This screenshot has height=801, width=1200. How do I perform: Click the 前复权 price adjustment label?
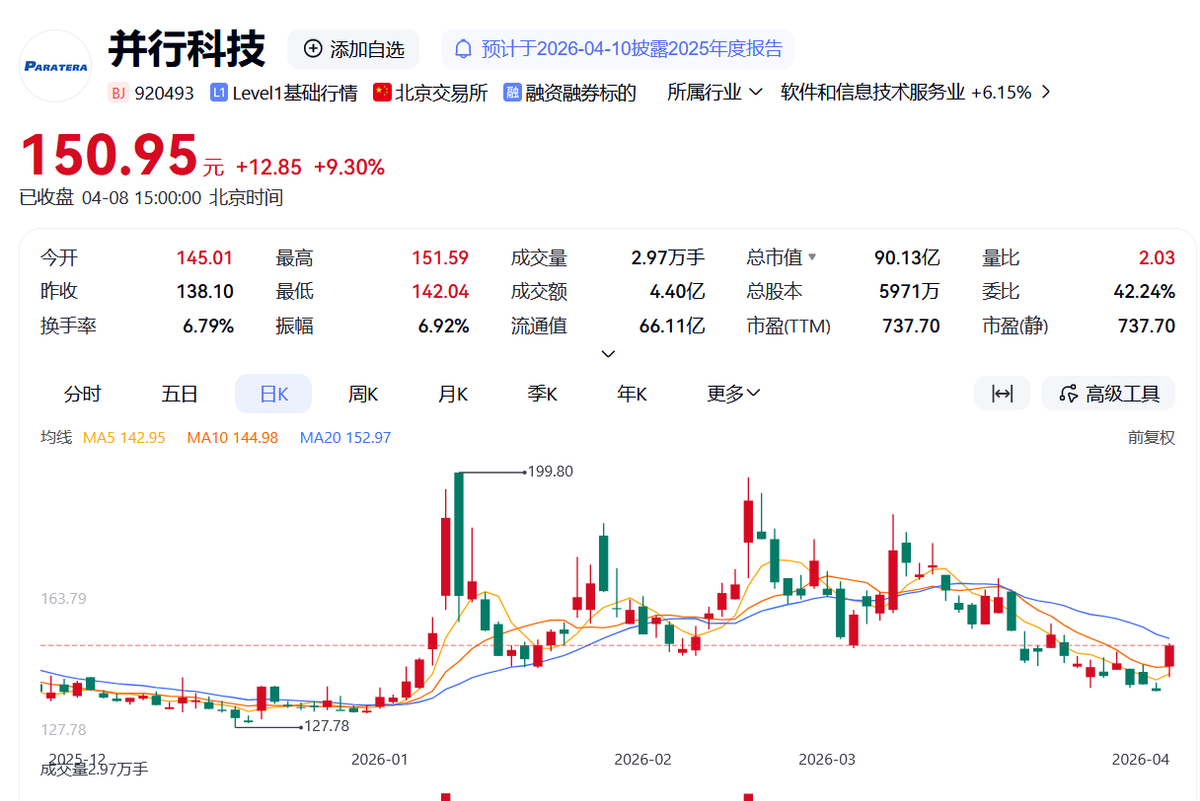(1151, 438)
